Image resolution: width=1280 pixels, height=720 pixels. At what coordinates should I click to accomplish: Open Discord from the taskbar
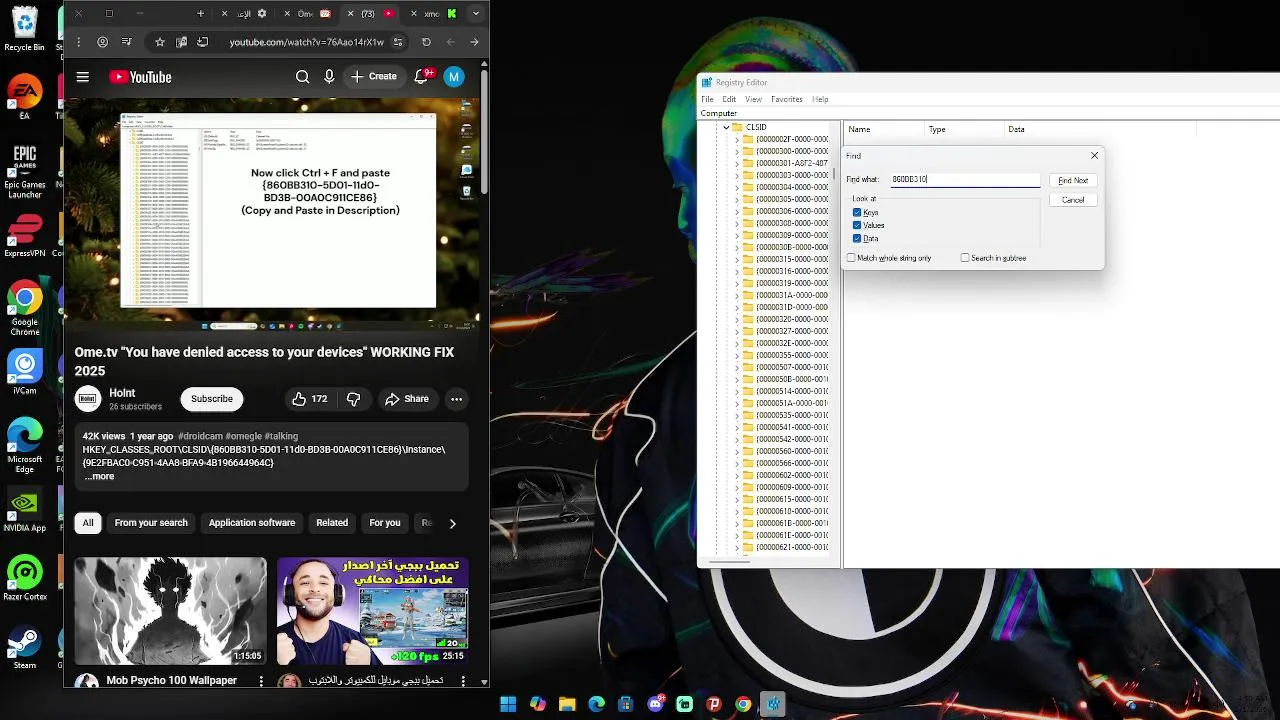point(656,704)
